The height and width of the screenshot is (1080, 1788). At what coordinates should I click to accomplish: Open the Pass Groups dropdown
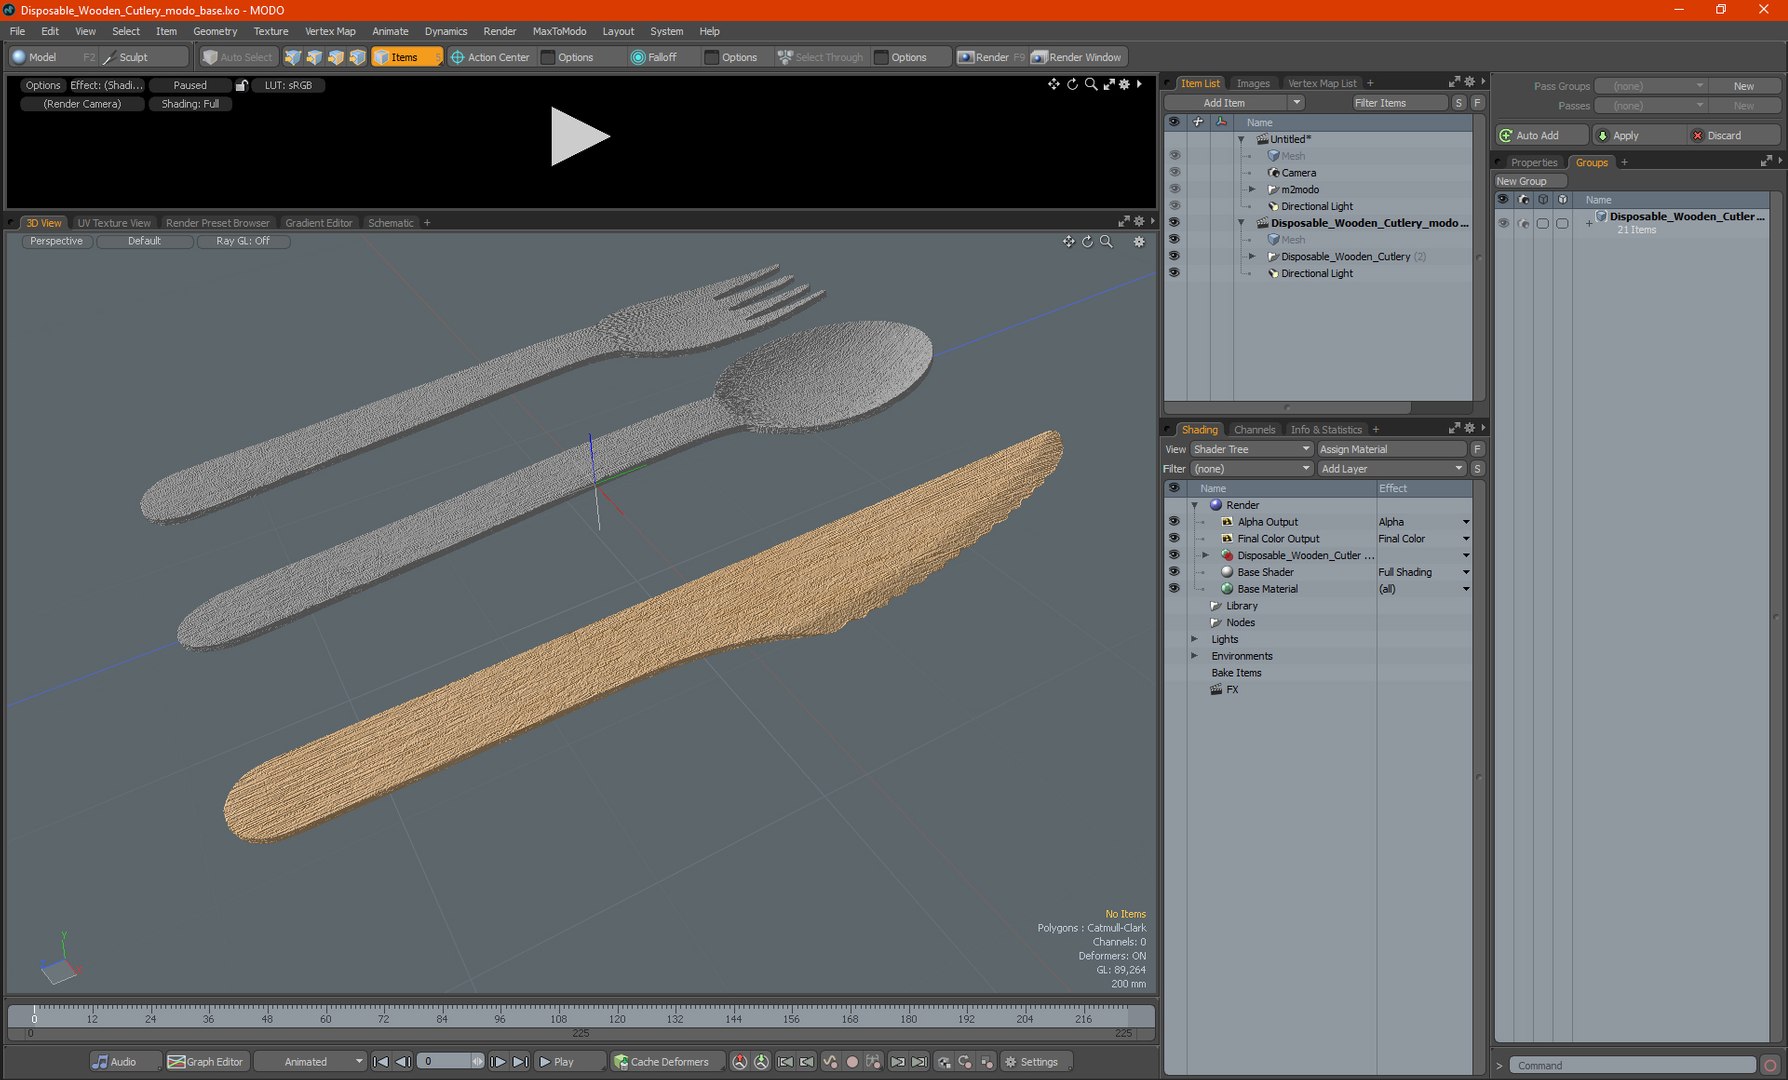tap(1651, 86)
